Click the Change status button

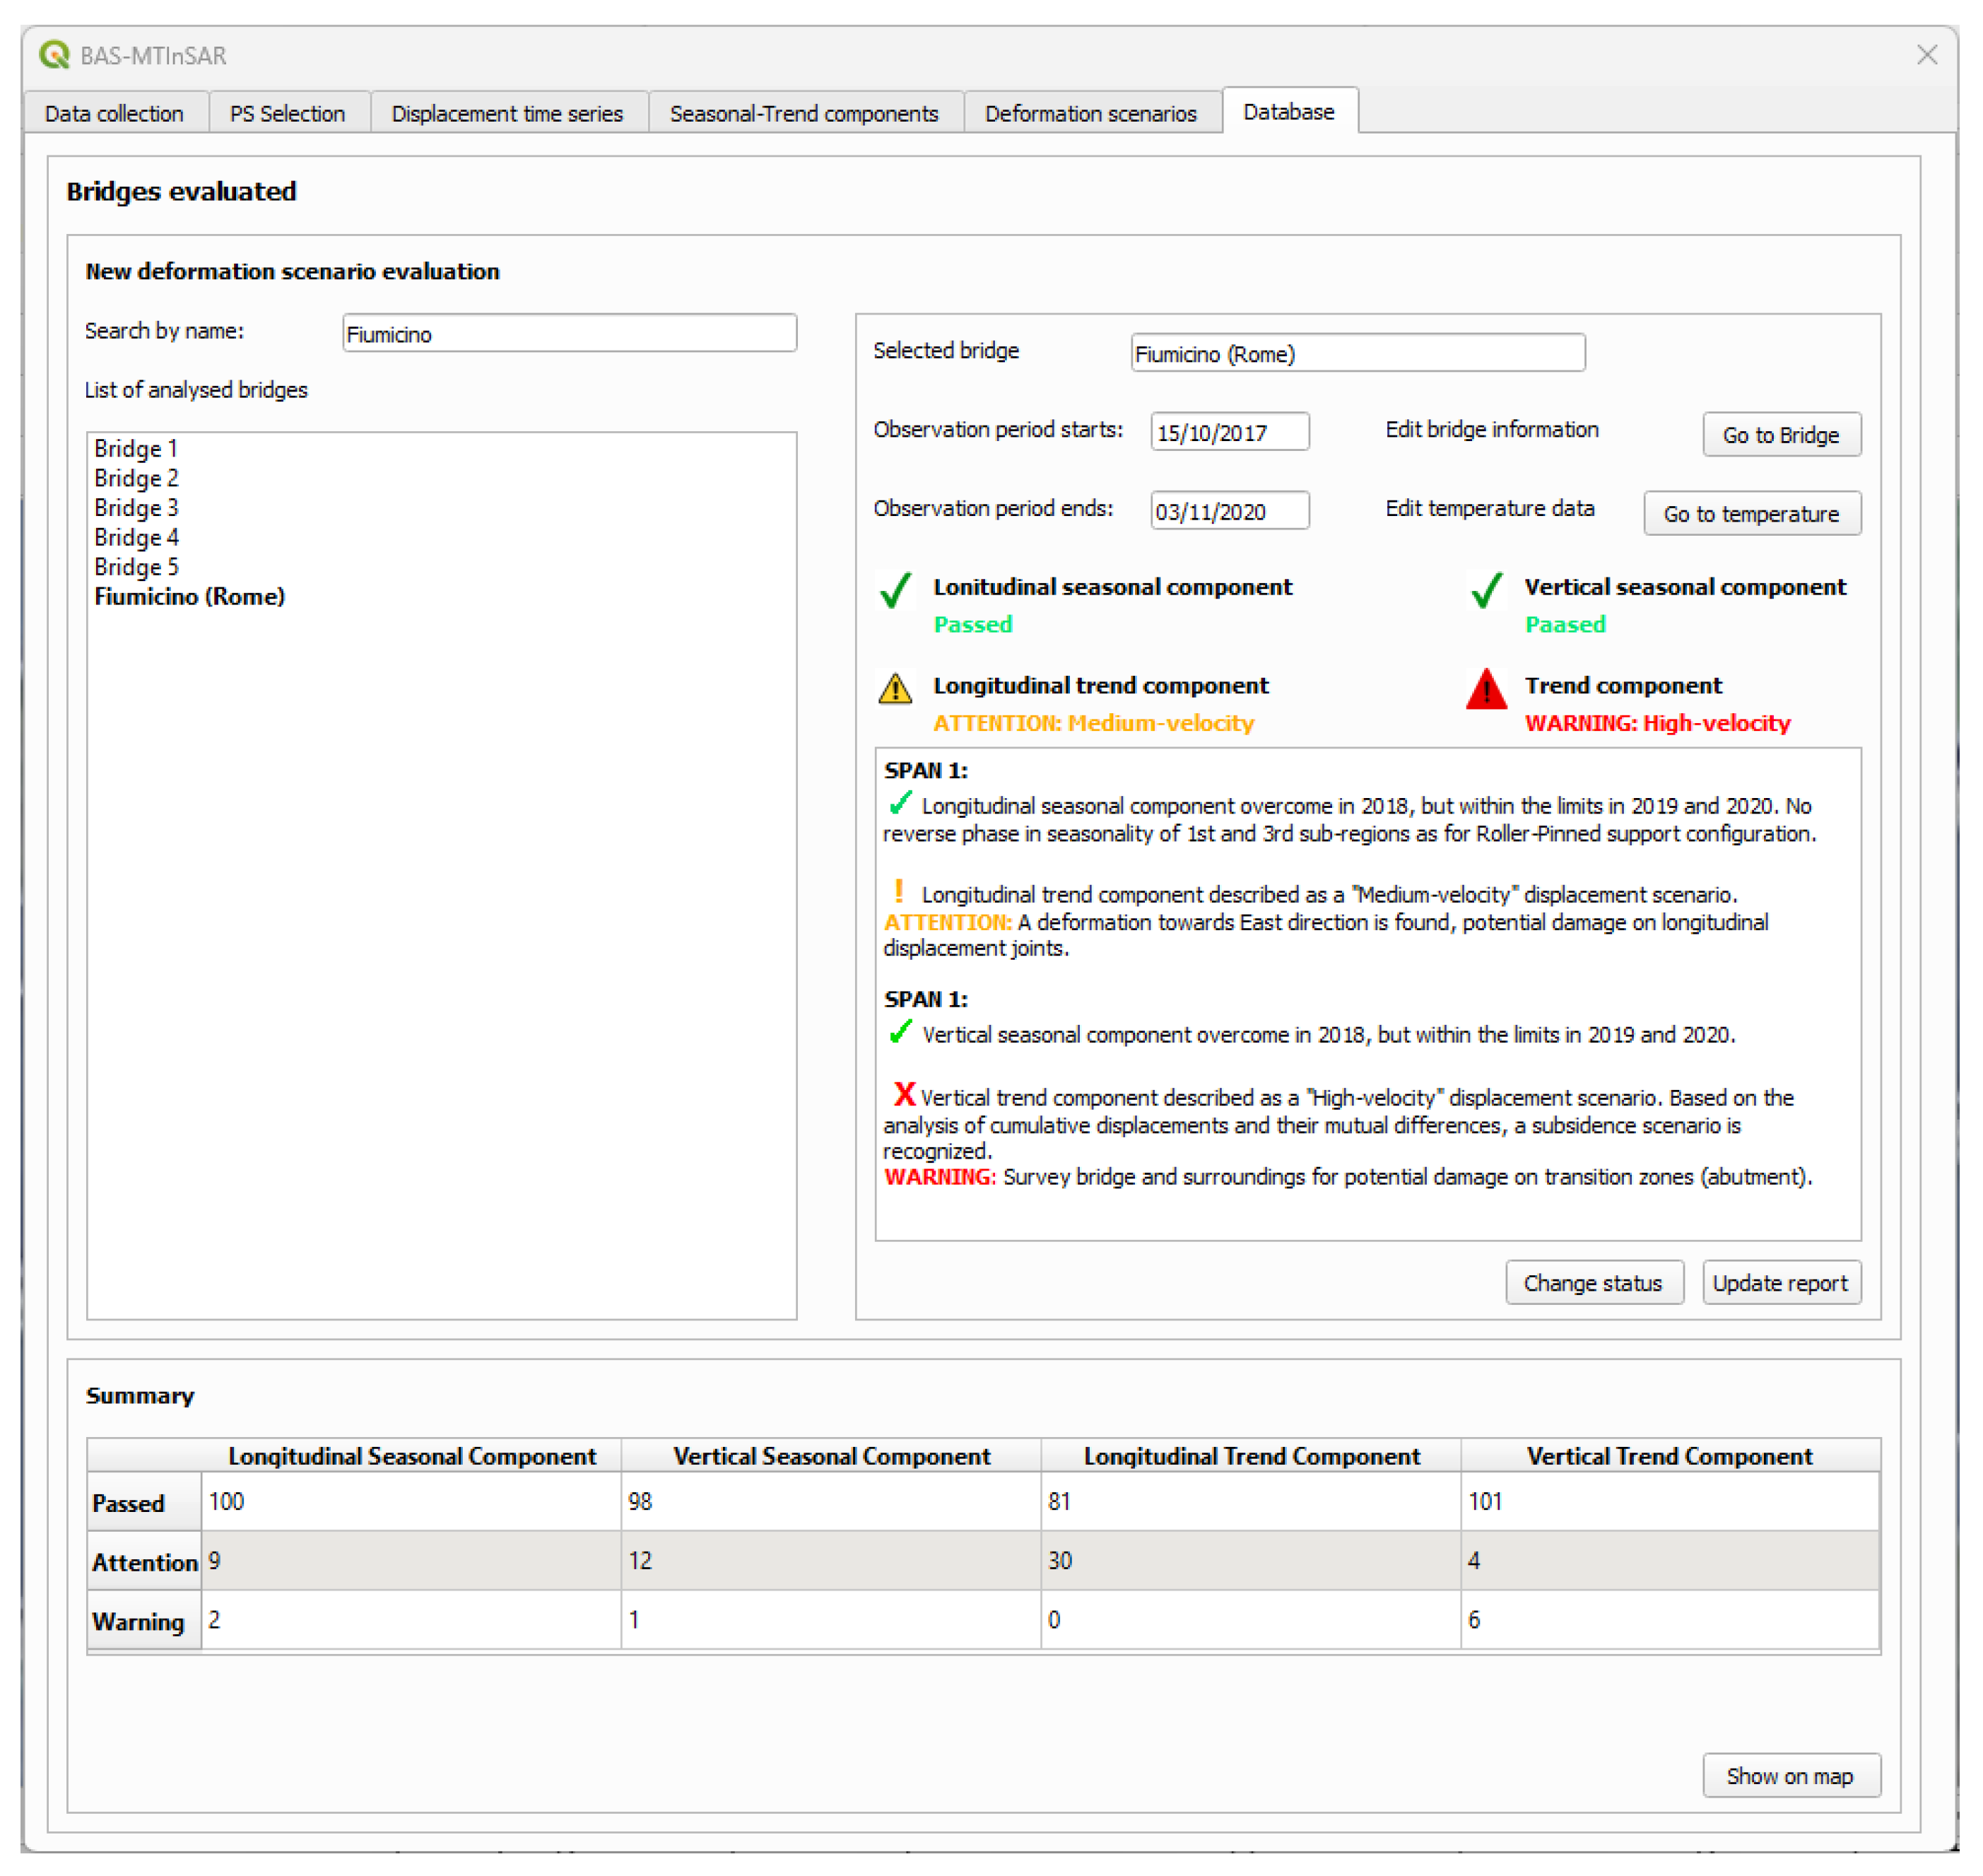1592,1282
